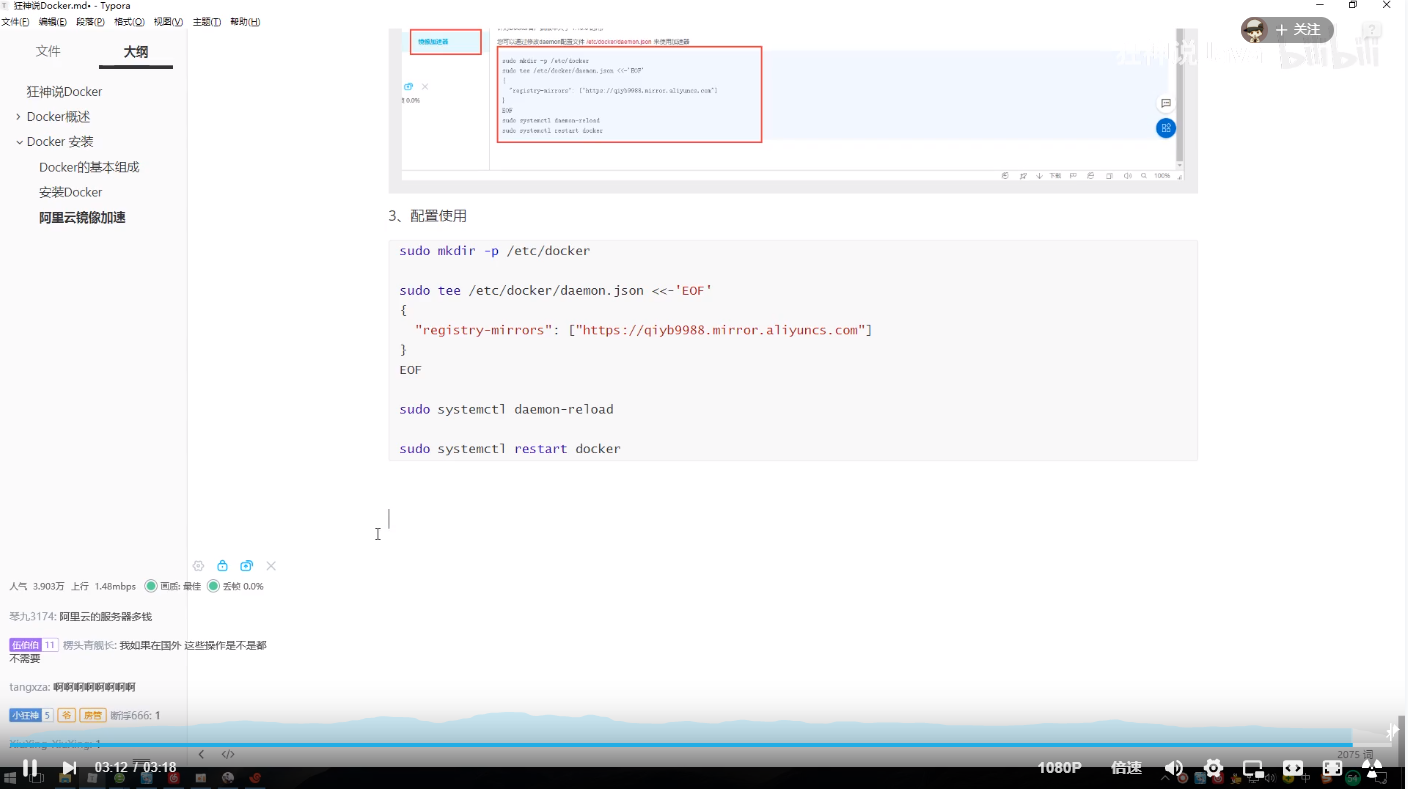
Task: Click the sudo mkdir code line
Action: [x=494, y=251]
